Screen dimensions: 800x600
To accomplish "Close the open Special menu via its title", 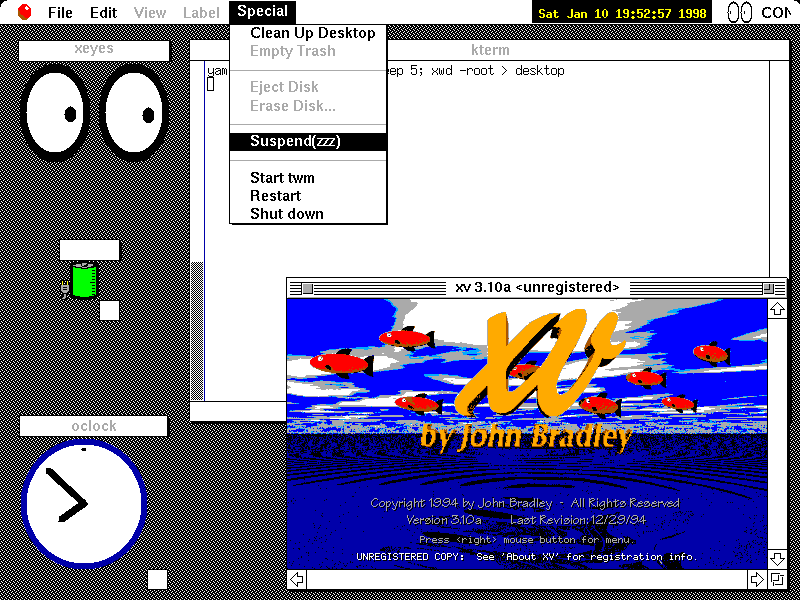I will [262, 12].
